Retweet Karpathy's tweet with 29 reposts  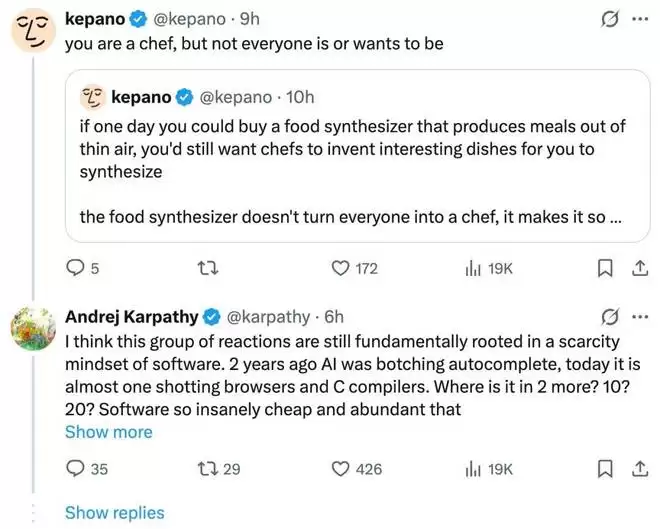tap(209, 468)
